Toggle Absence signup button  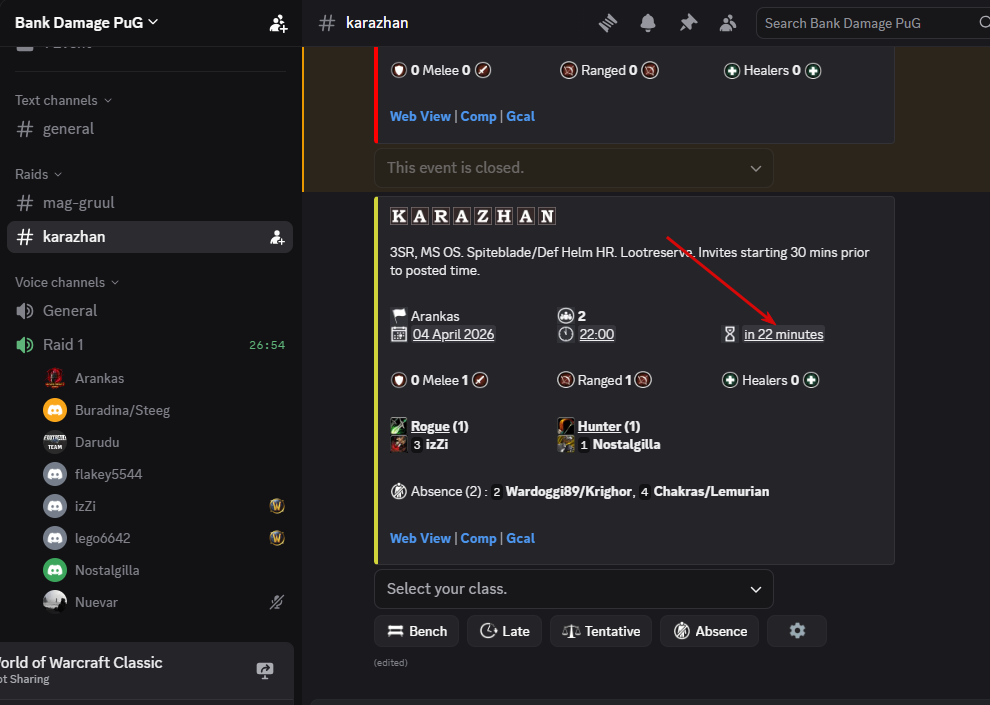(x=710, y=631)
